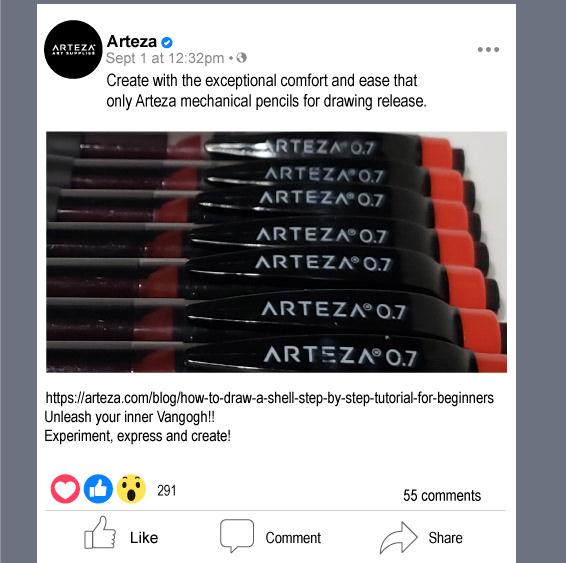Image resolution: width=566 pixels, height=563 pixels.
Task: Show the 291 reactions list
Action: 167,490
